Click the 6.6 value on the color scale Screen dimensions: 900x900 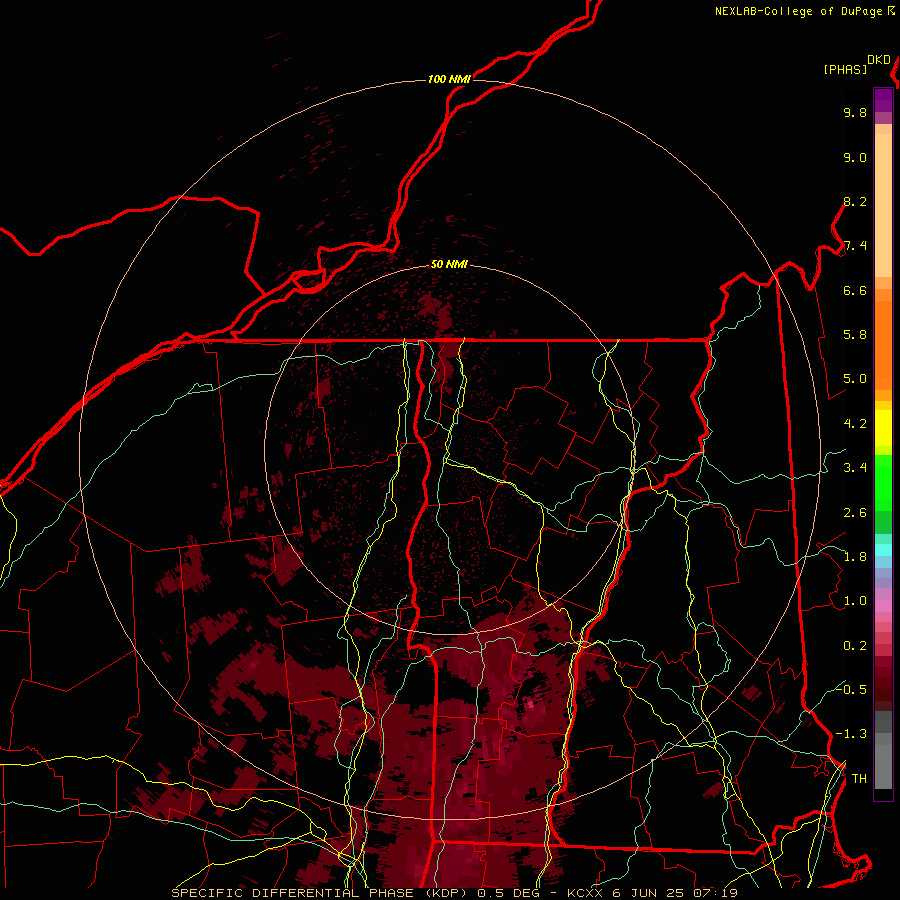[855, 291]
